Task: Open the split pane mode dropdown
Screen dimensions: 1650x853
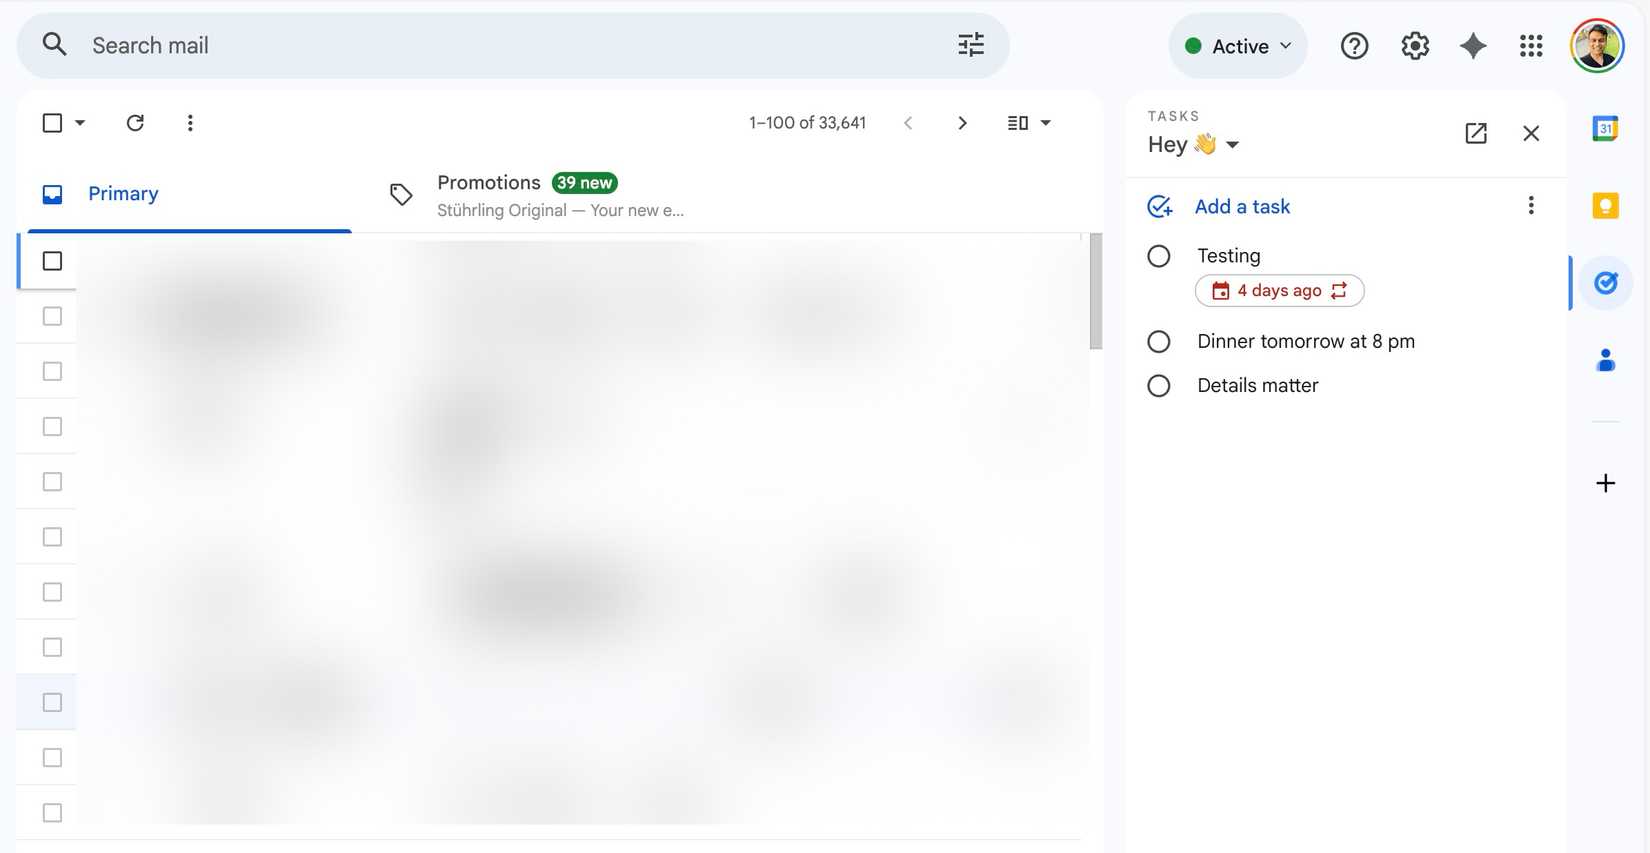Action: (x=1046, y=123)
